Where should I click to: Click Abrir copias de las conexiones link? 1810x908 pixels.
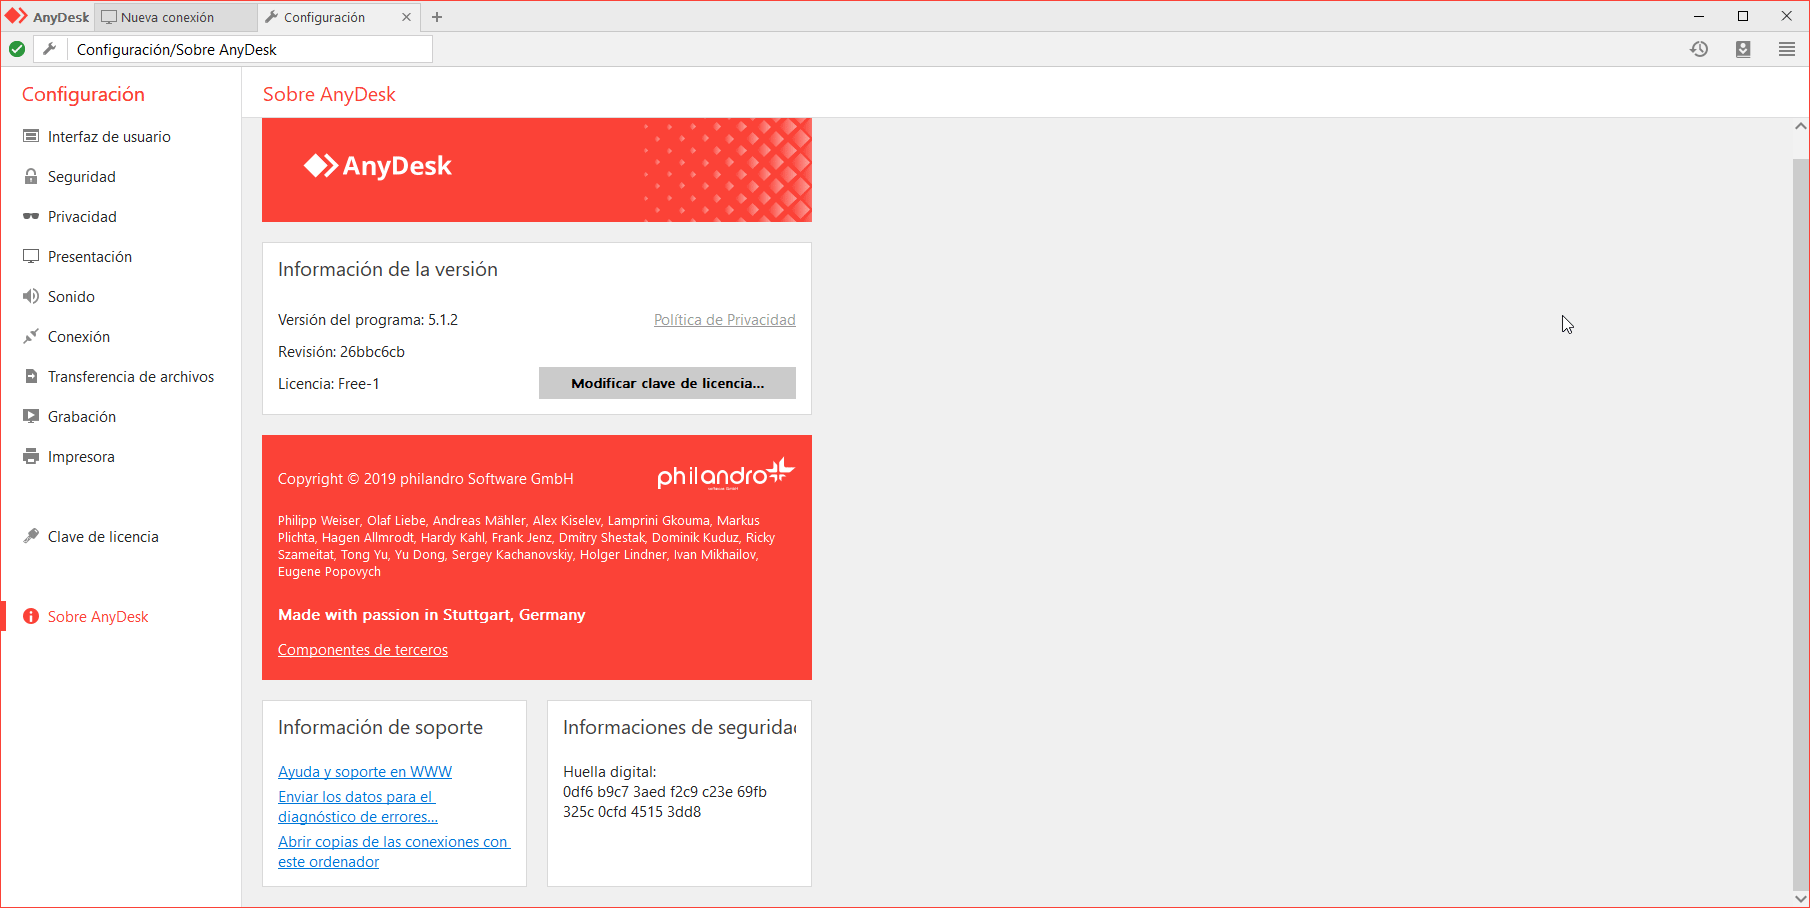tap(394, 852)
